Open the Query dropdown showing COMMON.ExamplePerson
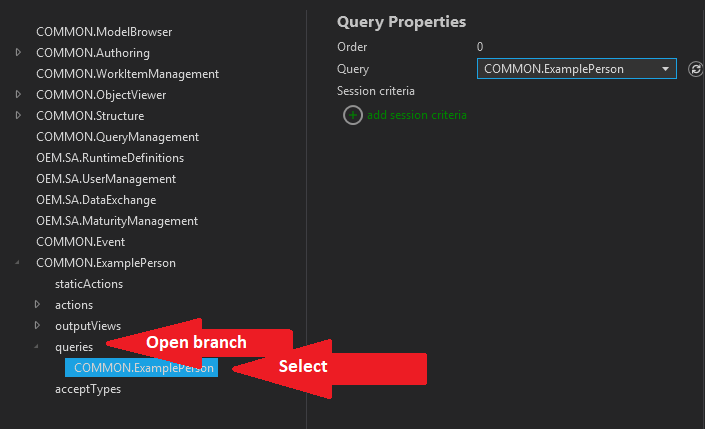 coord(576,69)
